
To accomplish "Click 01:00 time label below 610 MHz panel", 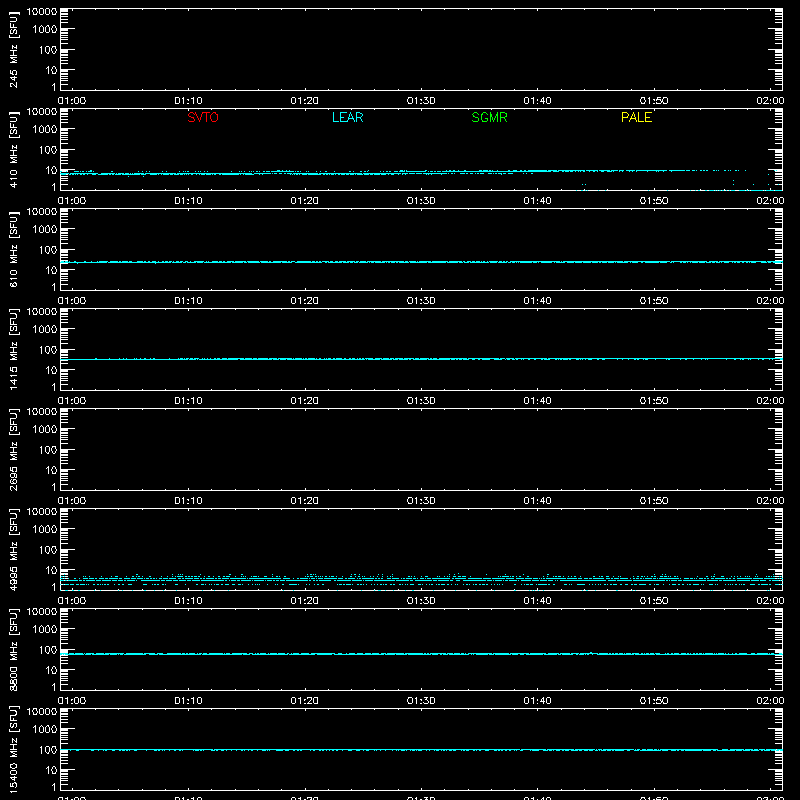I will pos(72,301).
